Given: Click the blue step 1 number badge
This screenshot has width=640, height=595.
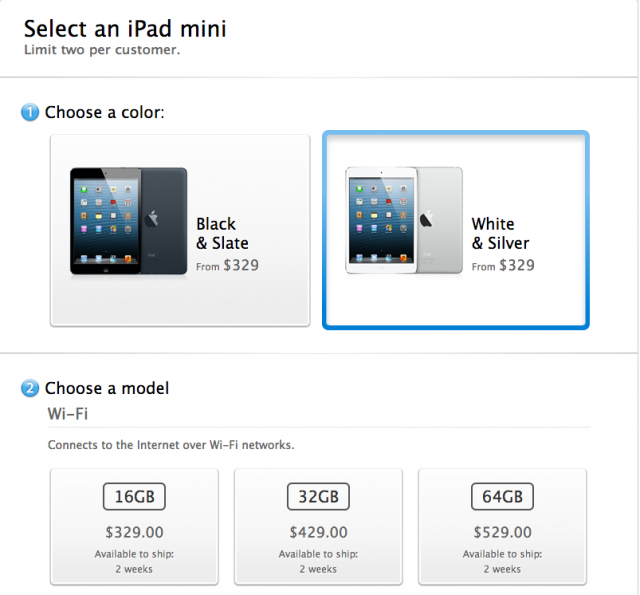Looking at the screenshot, I should [30, 112].
